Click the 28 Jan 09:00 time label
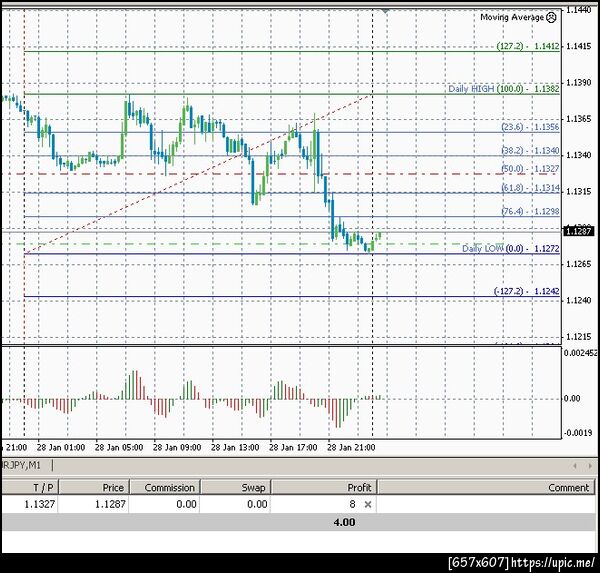 (x=177, y=447)
